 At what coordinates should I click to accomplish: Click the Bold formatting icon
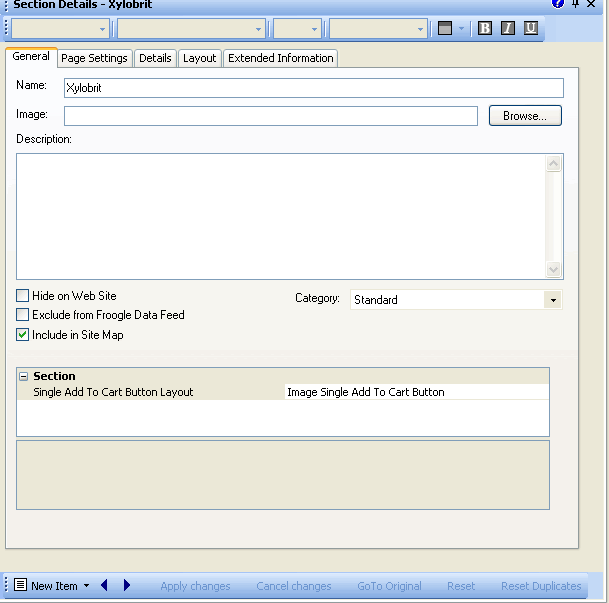(485, 28)
